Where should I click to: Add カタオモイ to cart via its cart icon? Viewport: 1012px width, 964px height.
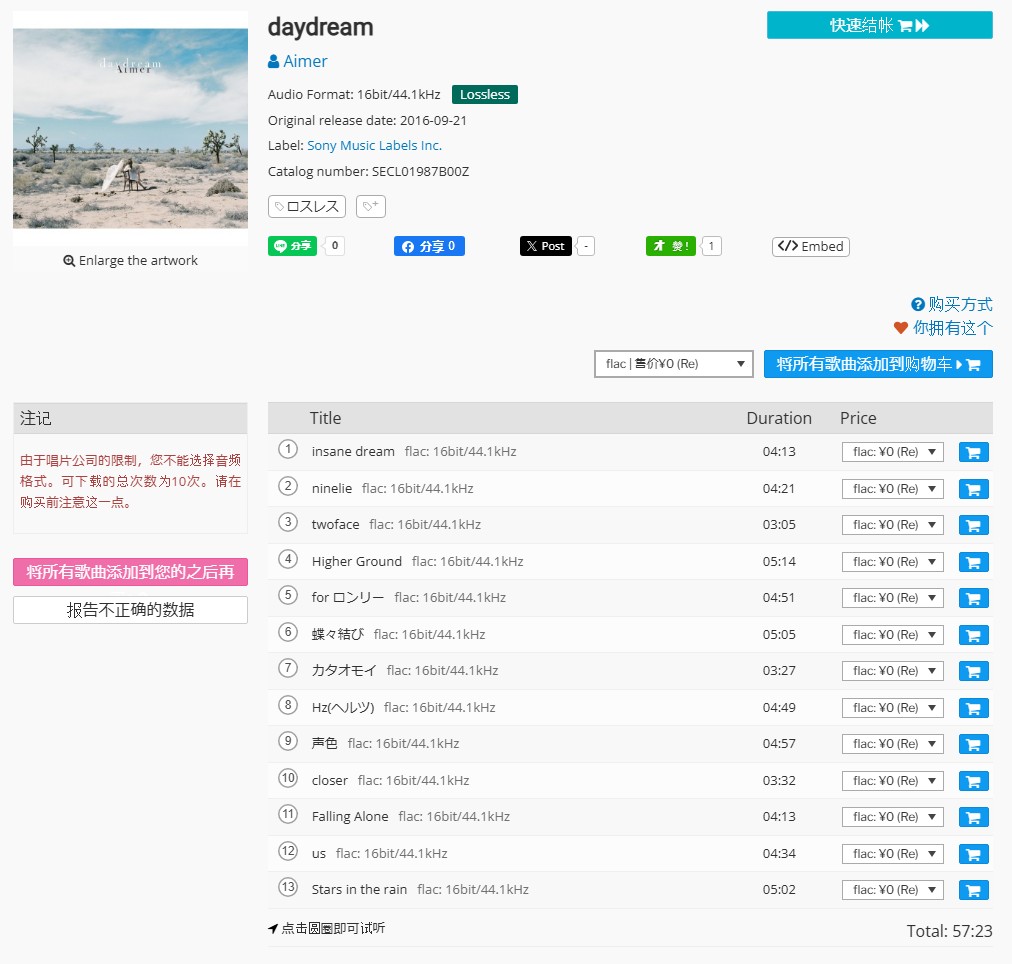tap(973, 671)
